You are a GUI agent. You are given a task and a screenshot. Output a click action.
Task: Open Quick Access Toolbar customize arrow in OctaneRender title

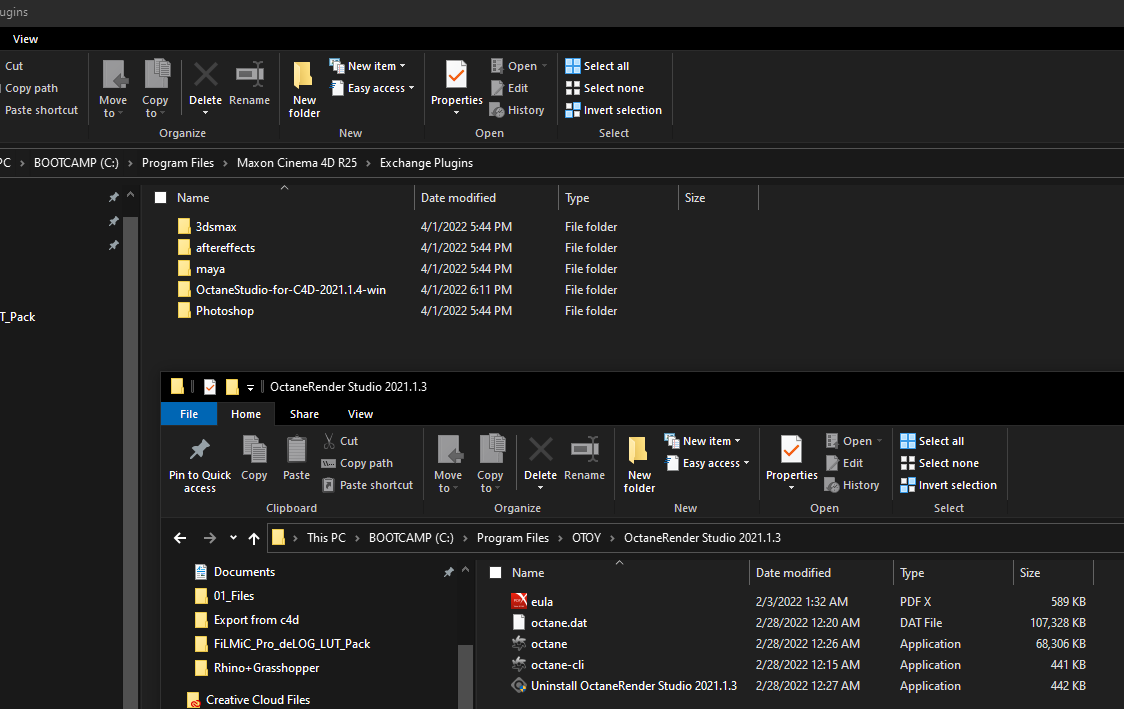point(250,388)
